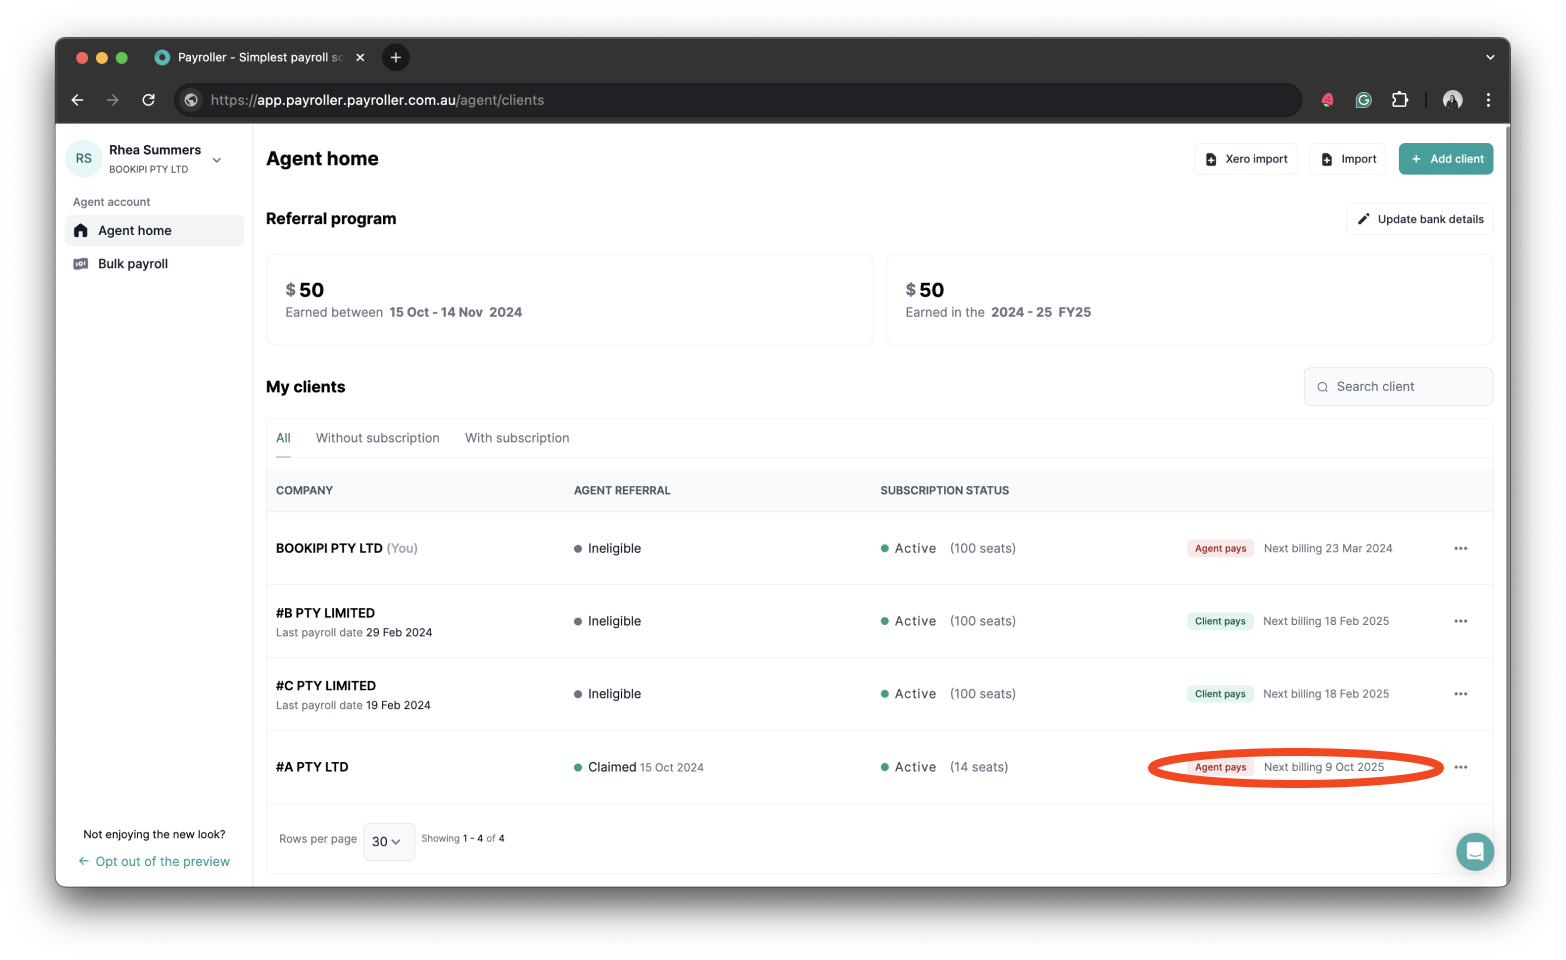Click the AGENT REFERRAL column header
The width and height of the screenshot is (1566, 960).
622,491
